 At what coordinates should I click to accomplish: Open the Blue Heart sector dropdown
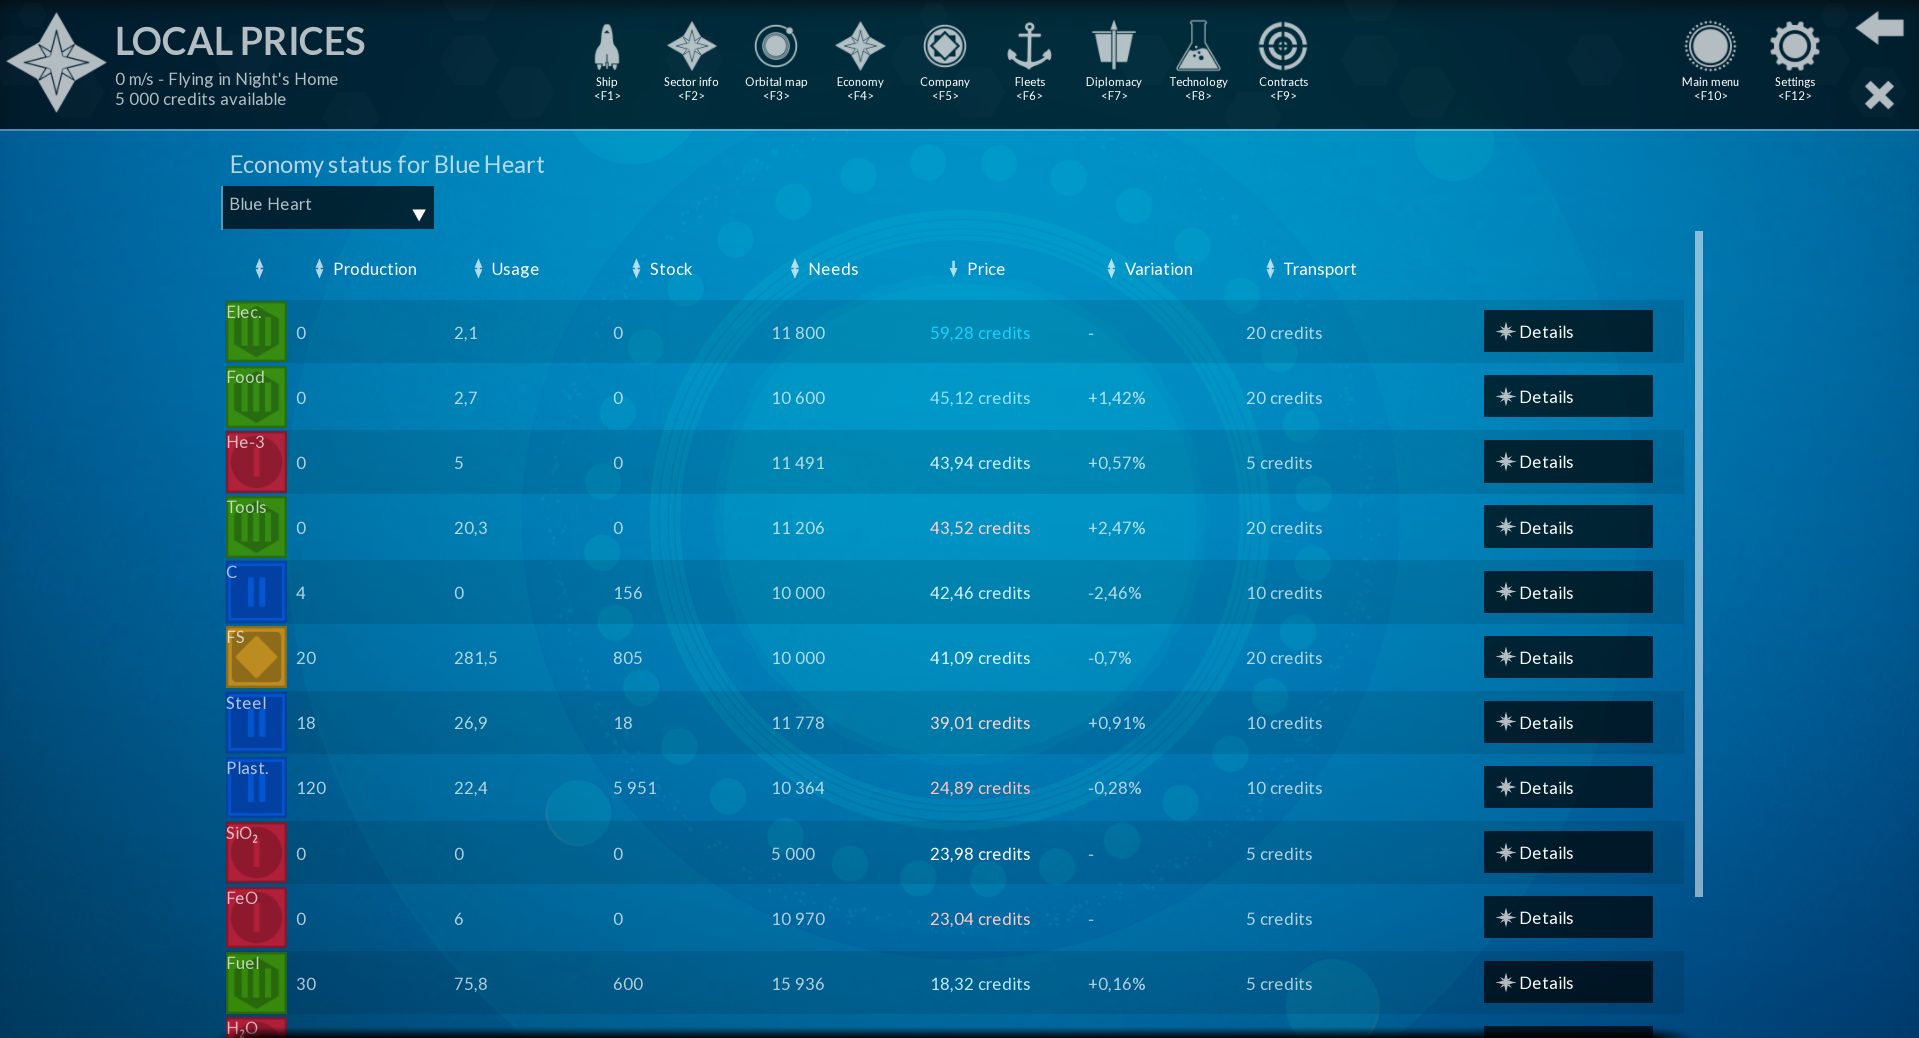click(328, 207)
